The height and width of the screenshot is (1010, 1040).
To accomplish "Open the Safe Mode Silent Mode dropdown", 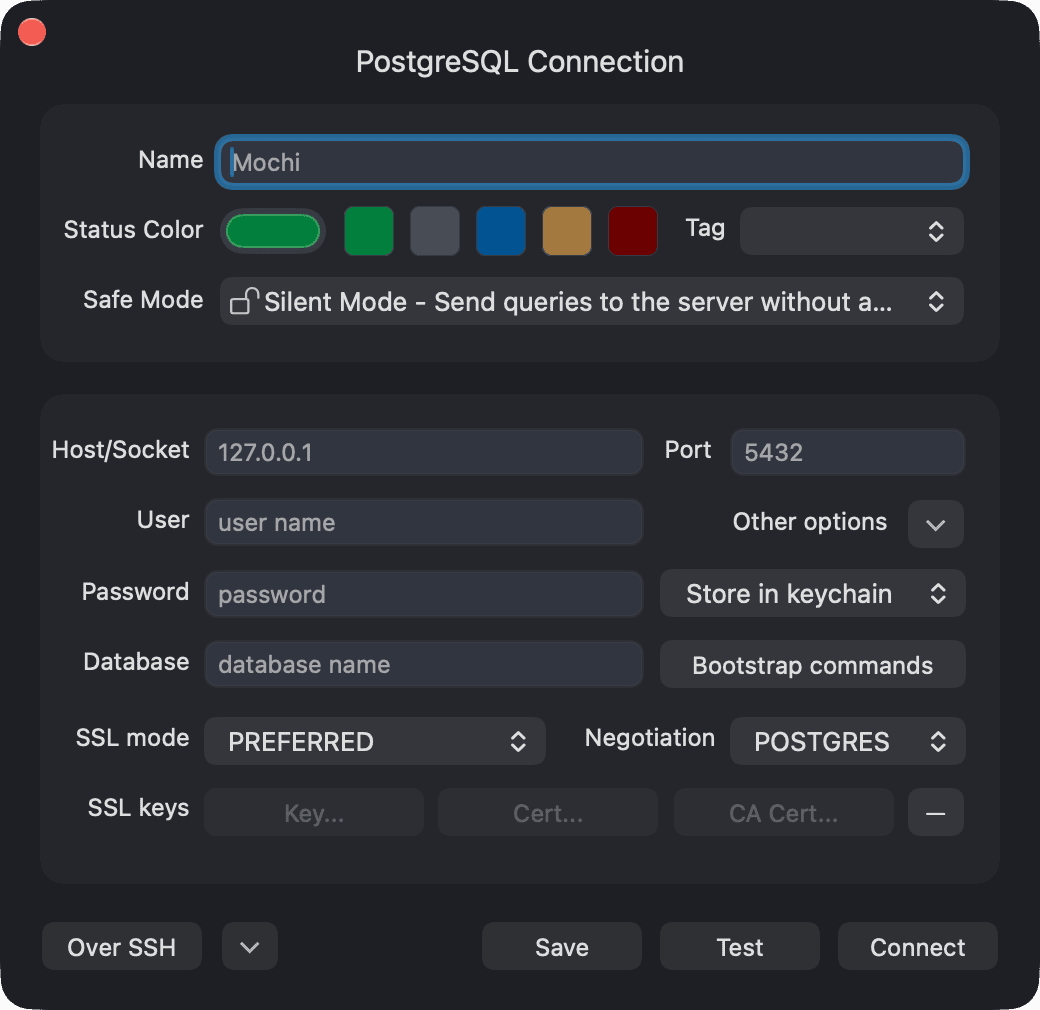I will [x=592, y=301].
